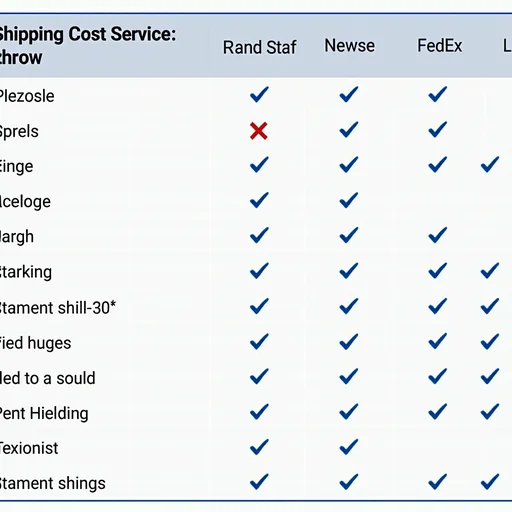
Task: Click FedEx checkmark in Jargh row
Action: click(x=438, y=235)
